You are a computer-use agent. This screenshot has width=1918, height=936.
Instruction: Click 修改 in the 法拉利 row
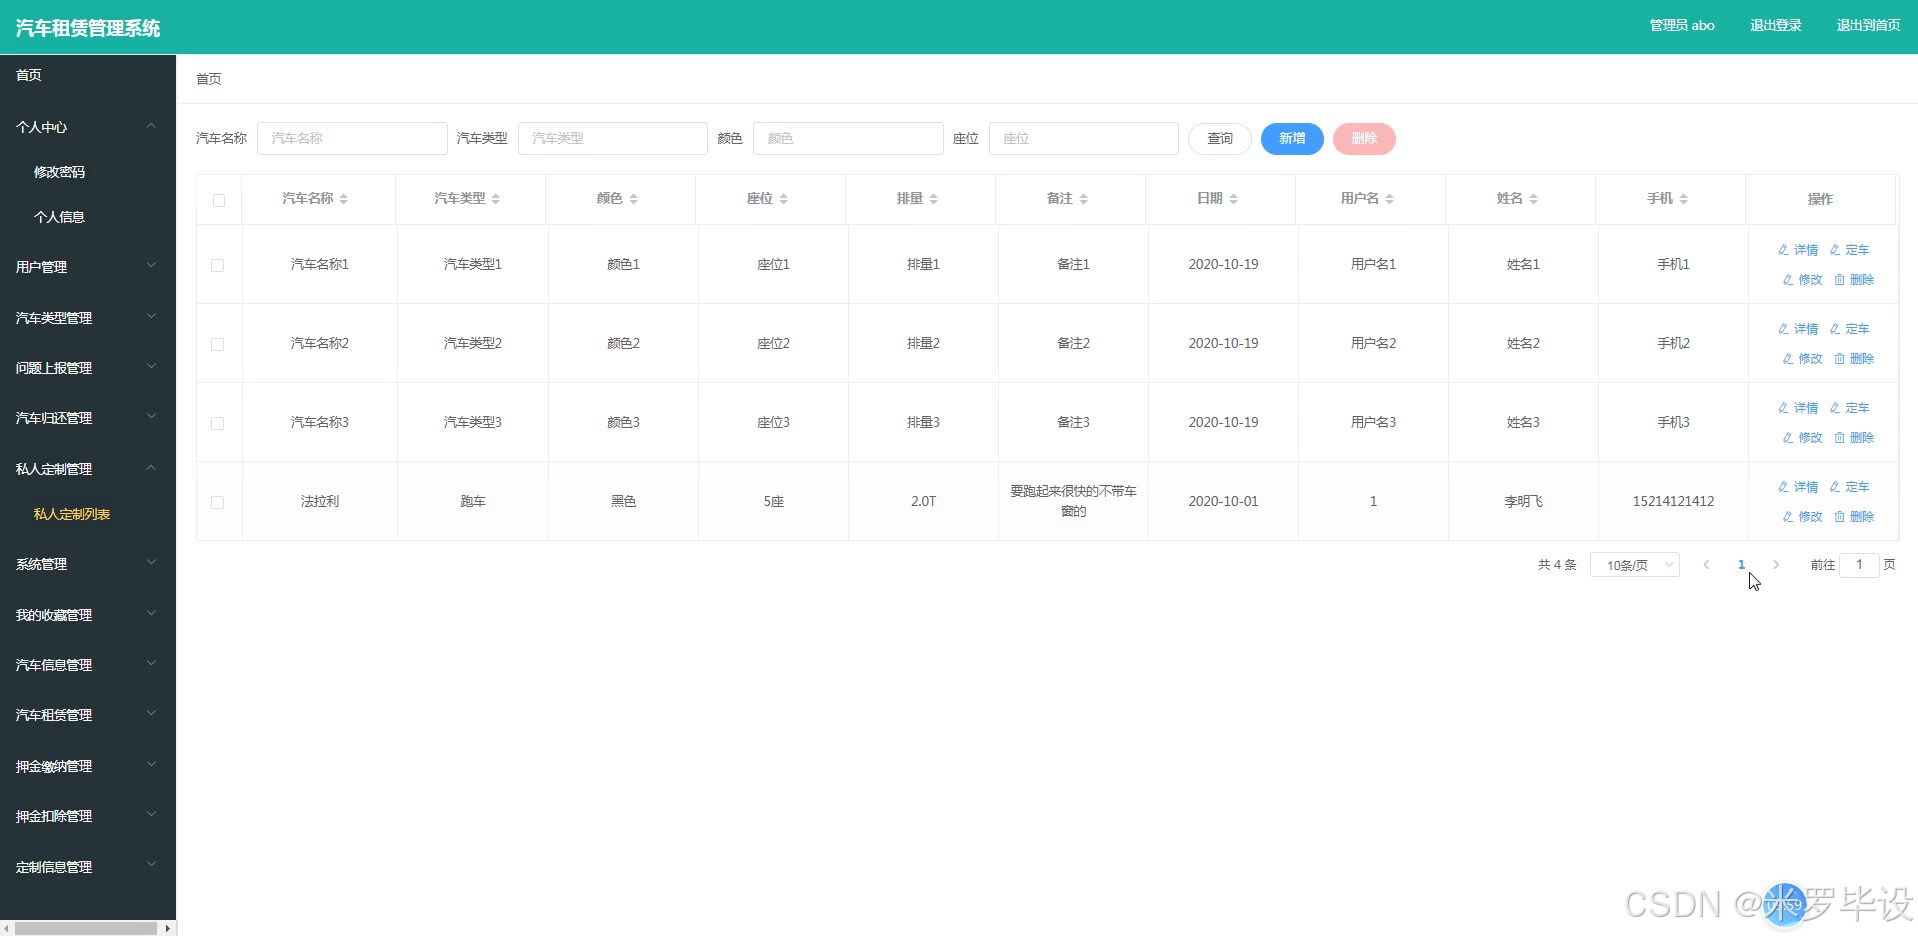pos(1802,517)
